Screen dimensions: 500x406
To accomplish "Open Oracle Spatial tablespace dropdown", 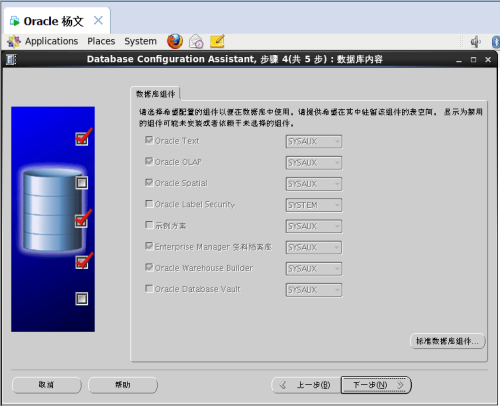I will click(314, 184).
